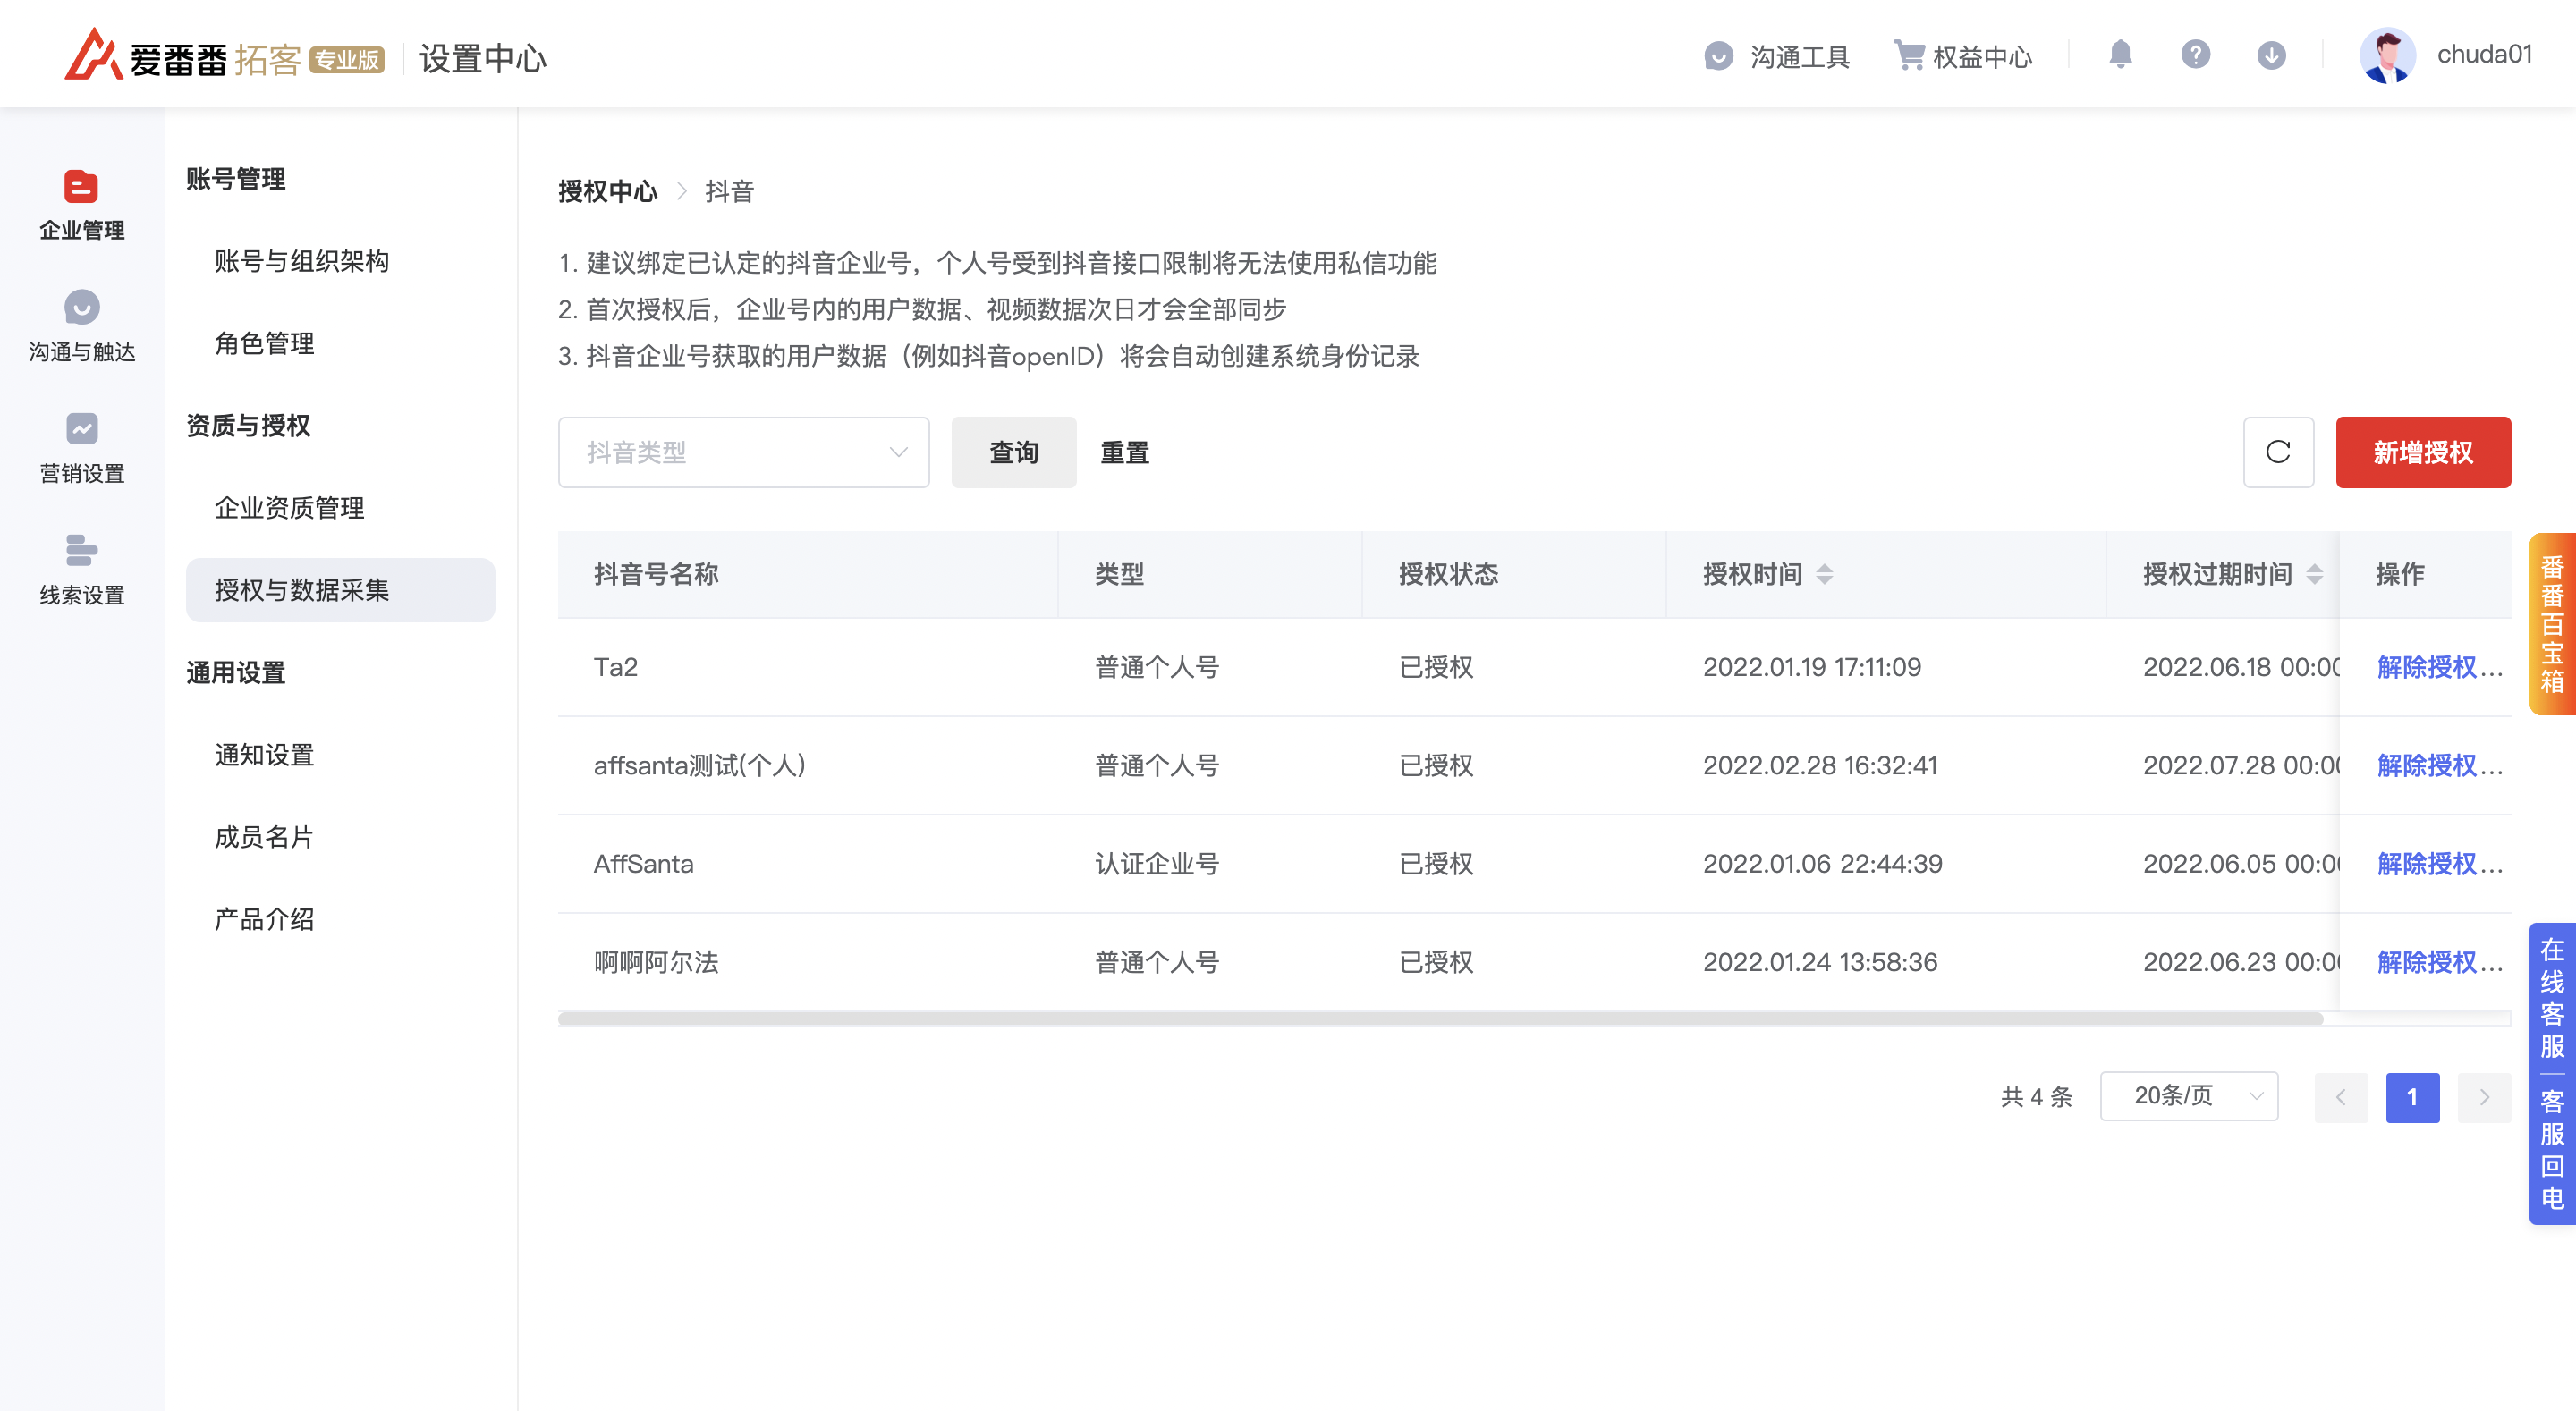The width and height of the screenshot is (2576, 1411).
Task: Click the 专业版 badge
Action: [x=346, y=60]
